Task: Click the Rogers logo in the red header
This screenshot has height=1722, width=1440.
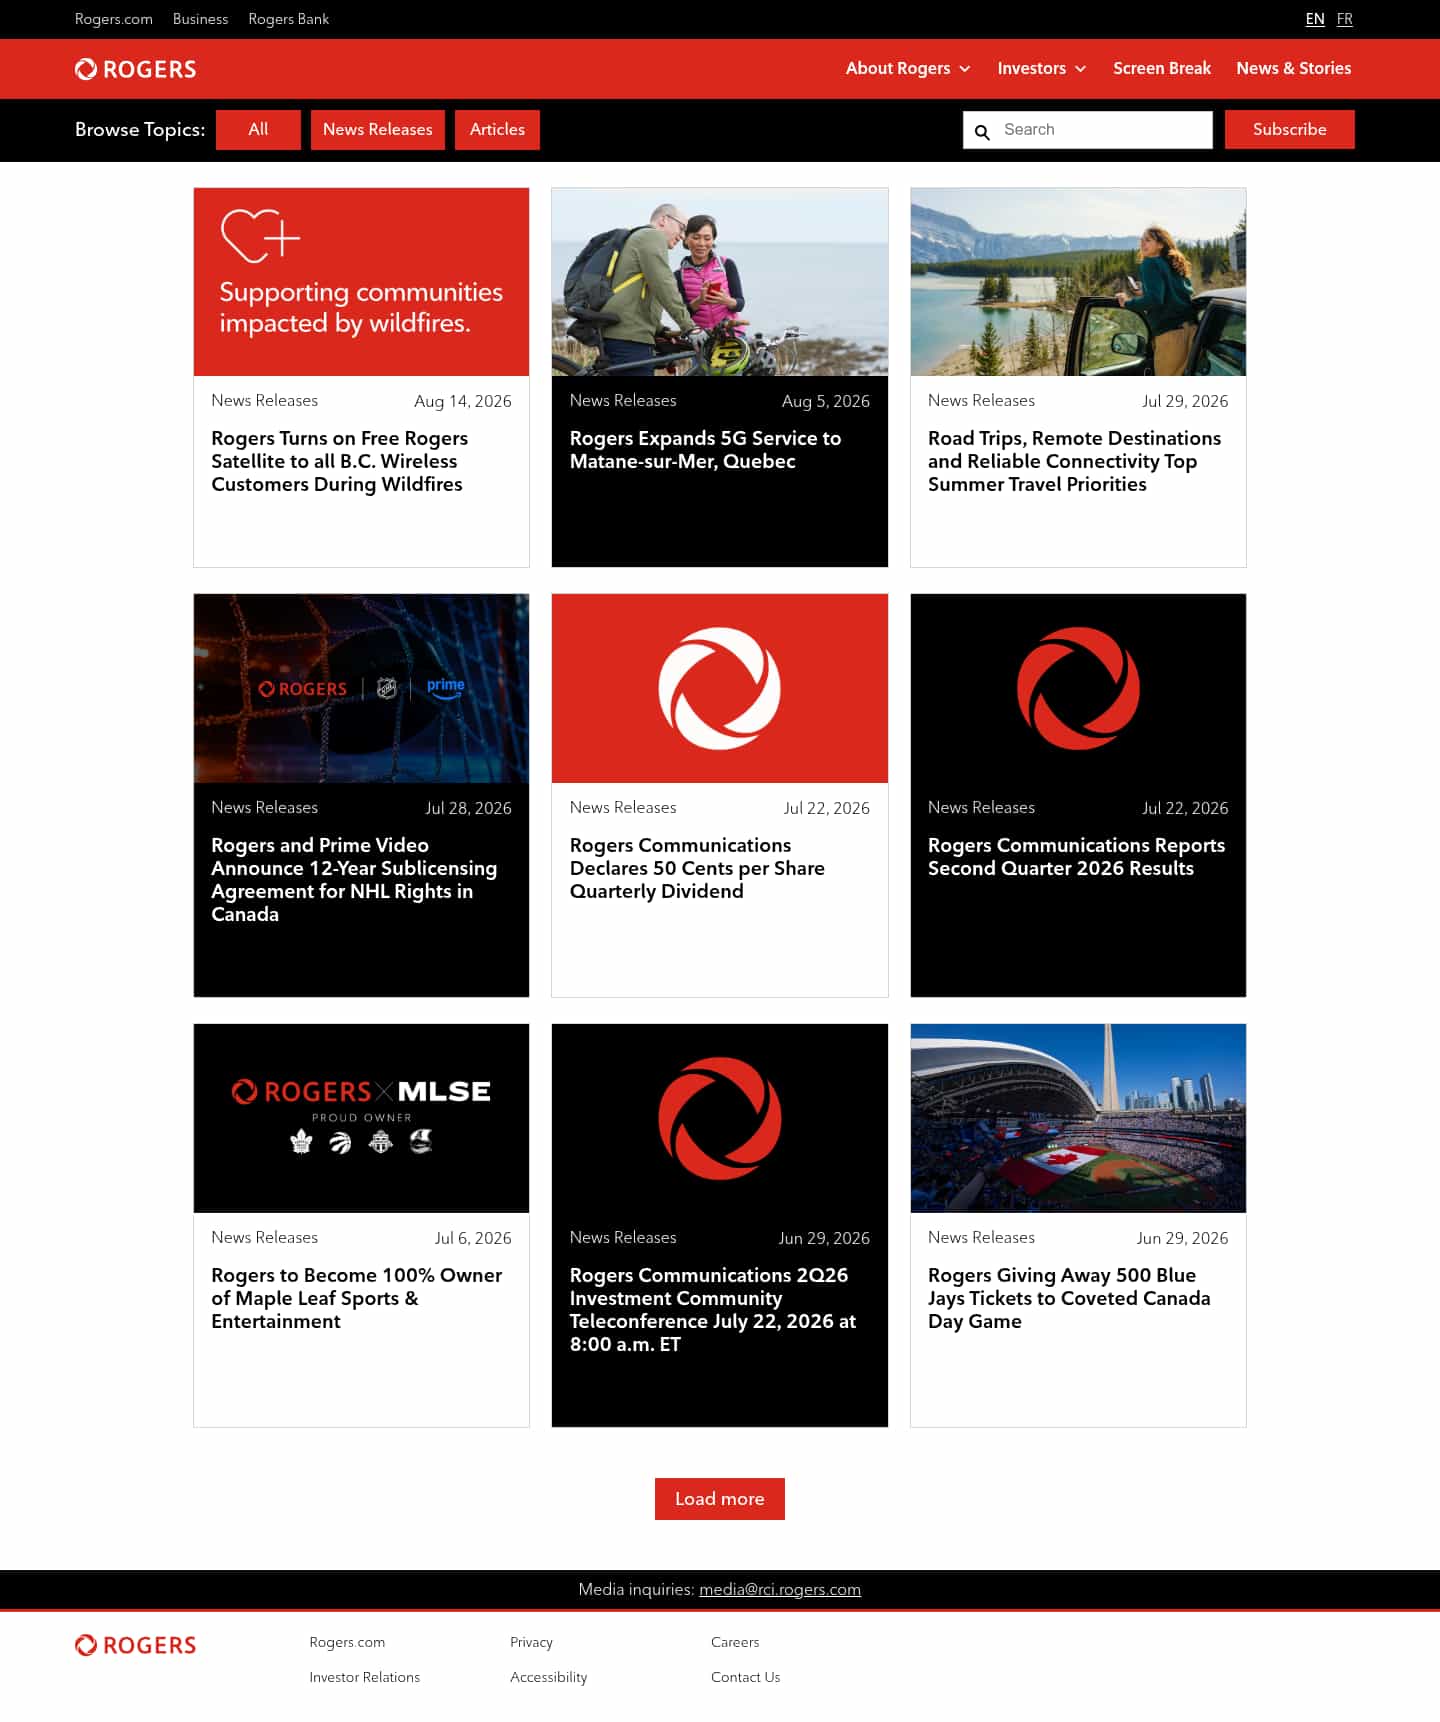Action: [135, 69]
